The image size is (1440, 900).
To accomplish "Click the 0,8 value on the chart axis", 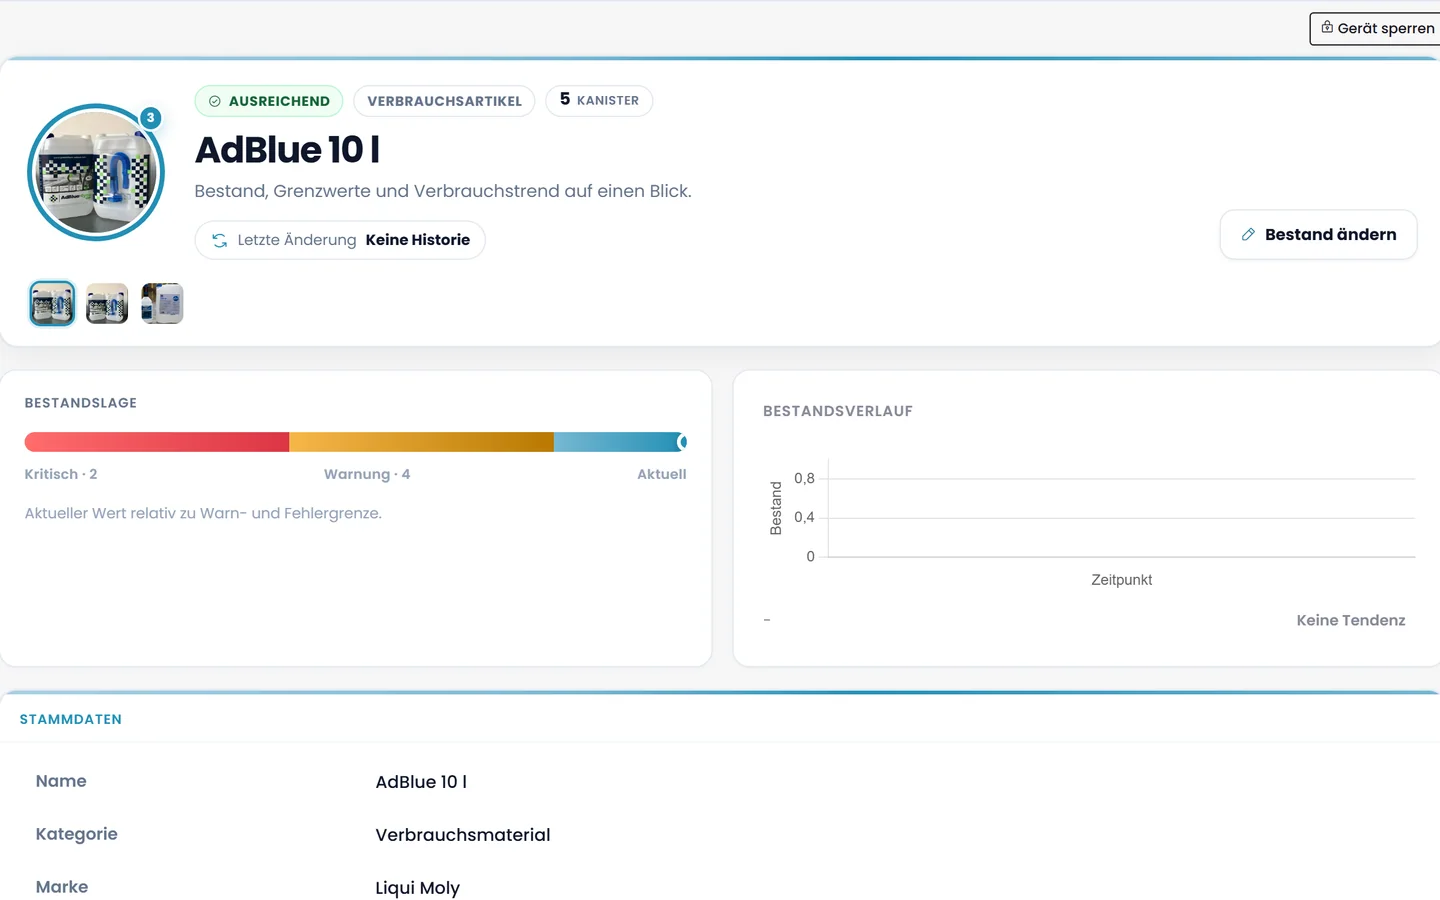I will [x=805, y=478].
